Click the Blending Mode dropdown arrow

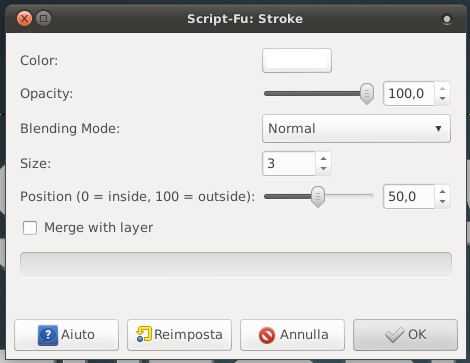(438, 129)
